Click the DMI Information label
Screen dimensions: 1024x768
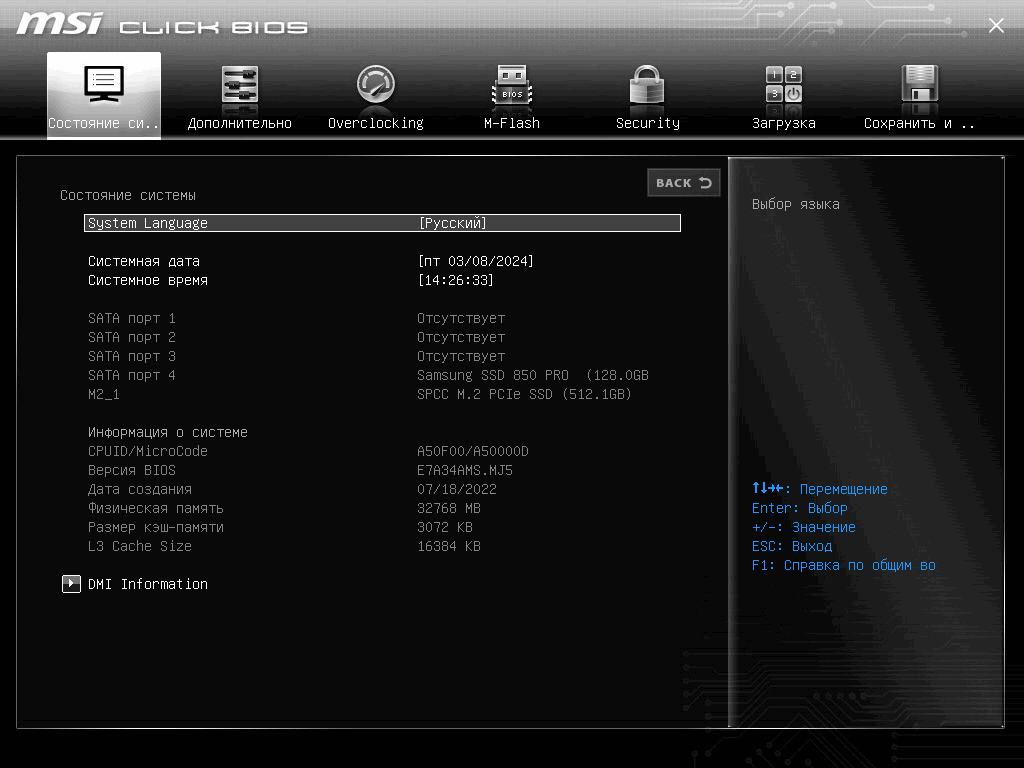[148, 584]
